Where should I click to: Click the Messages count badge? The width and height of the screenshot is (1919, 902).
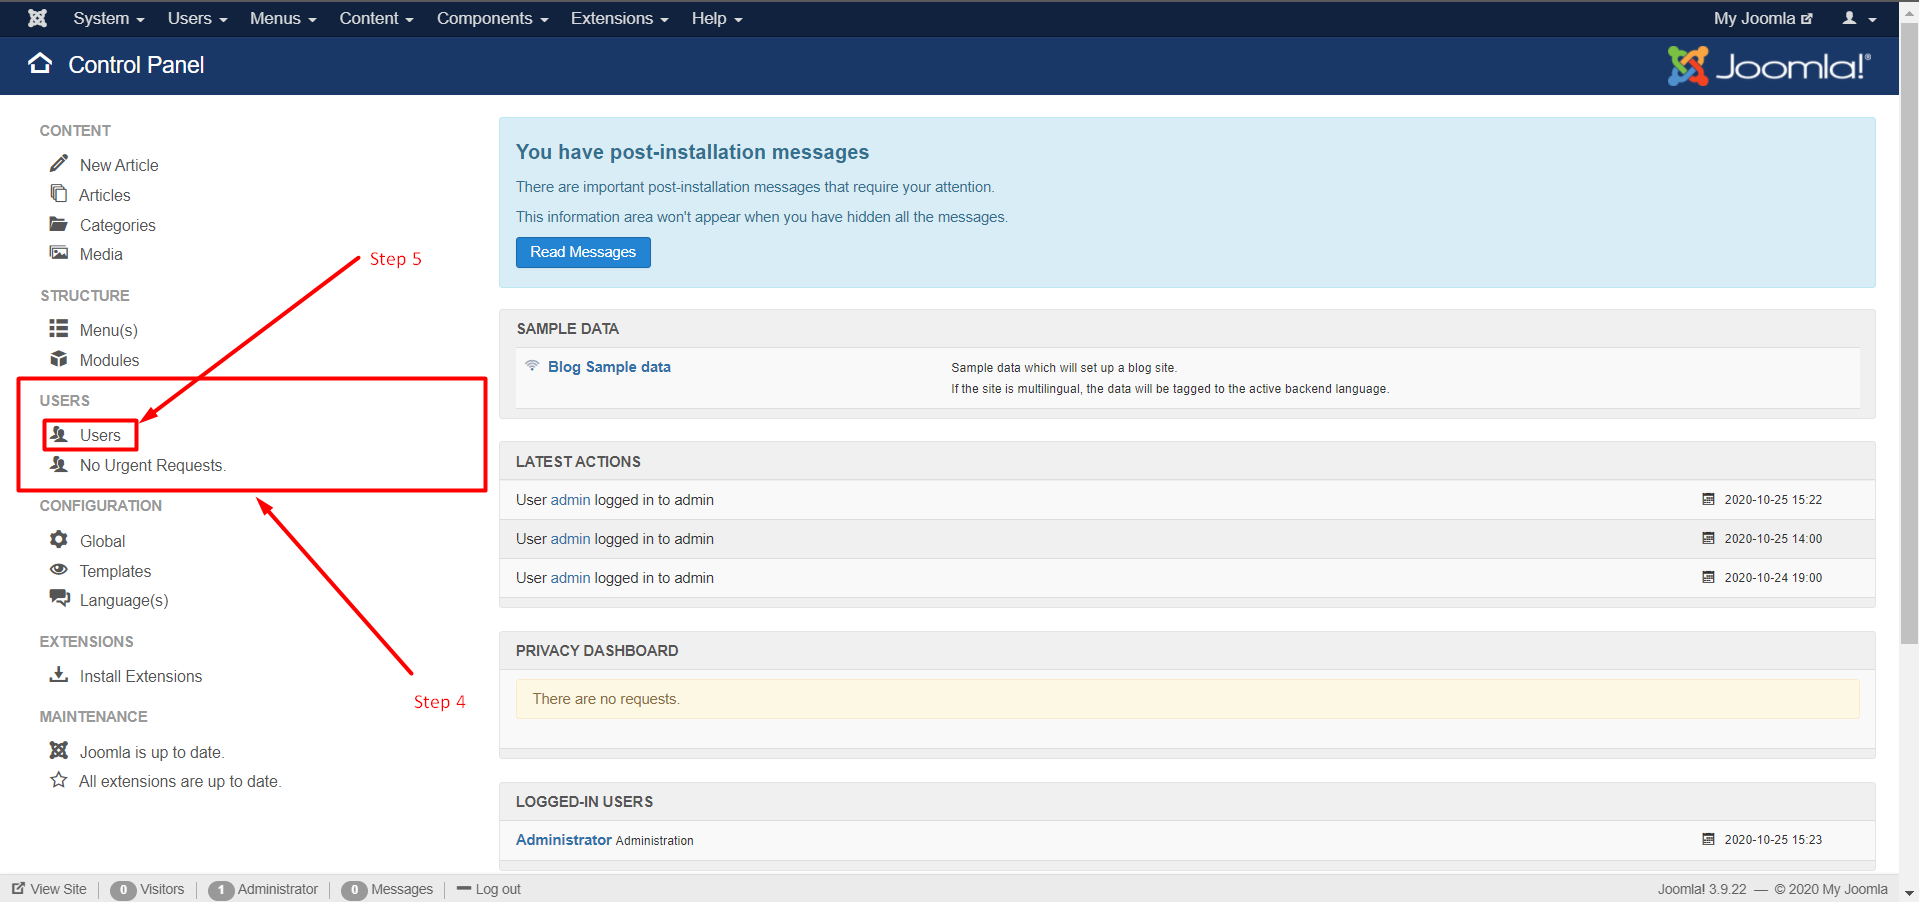[x=354, y=890]
